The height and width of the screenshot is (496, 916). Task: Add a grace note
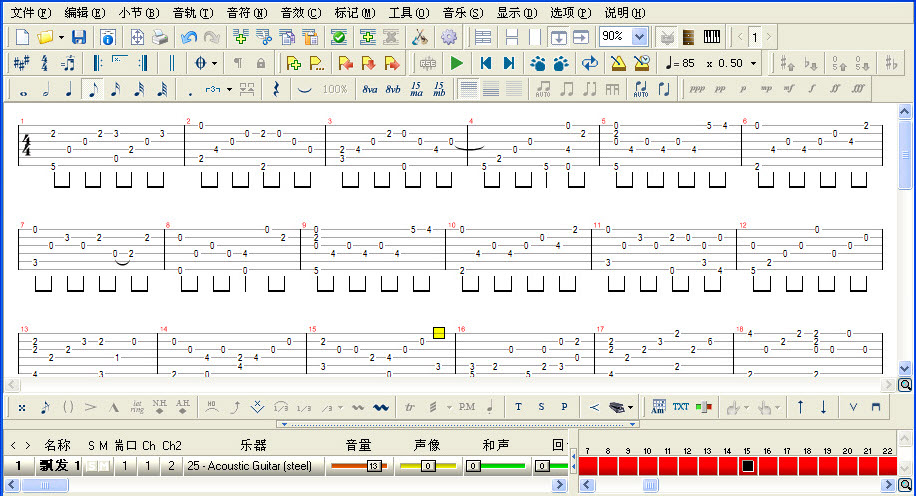coord(45,407)
